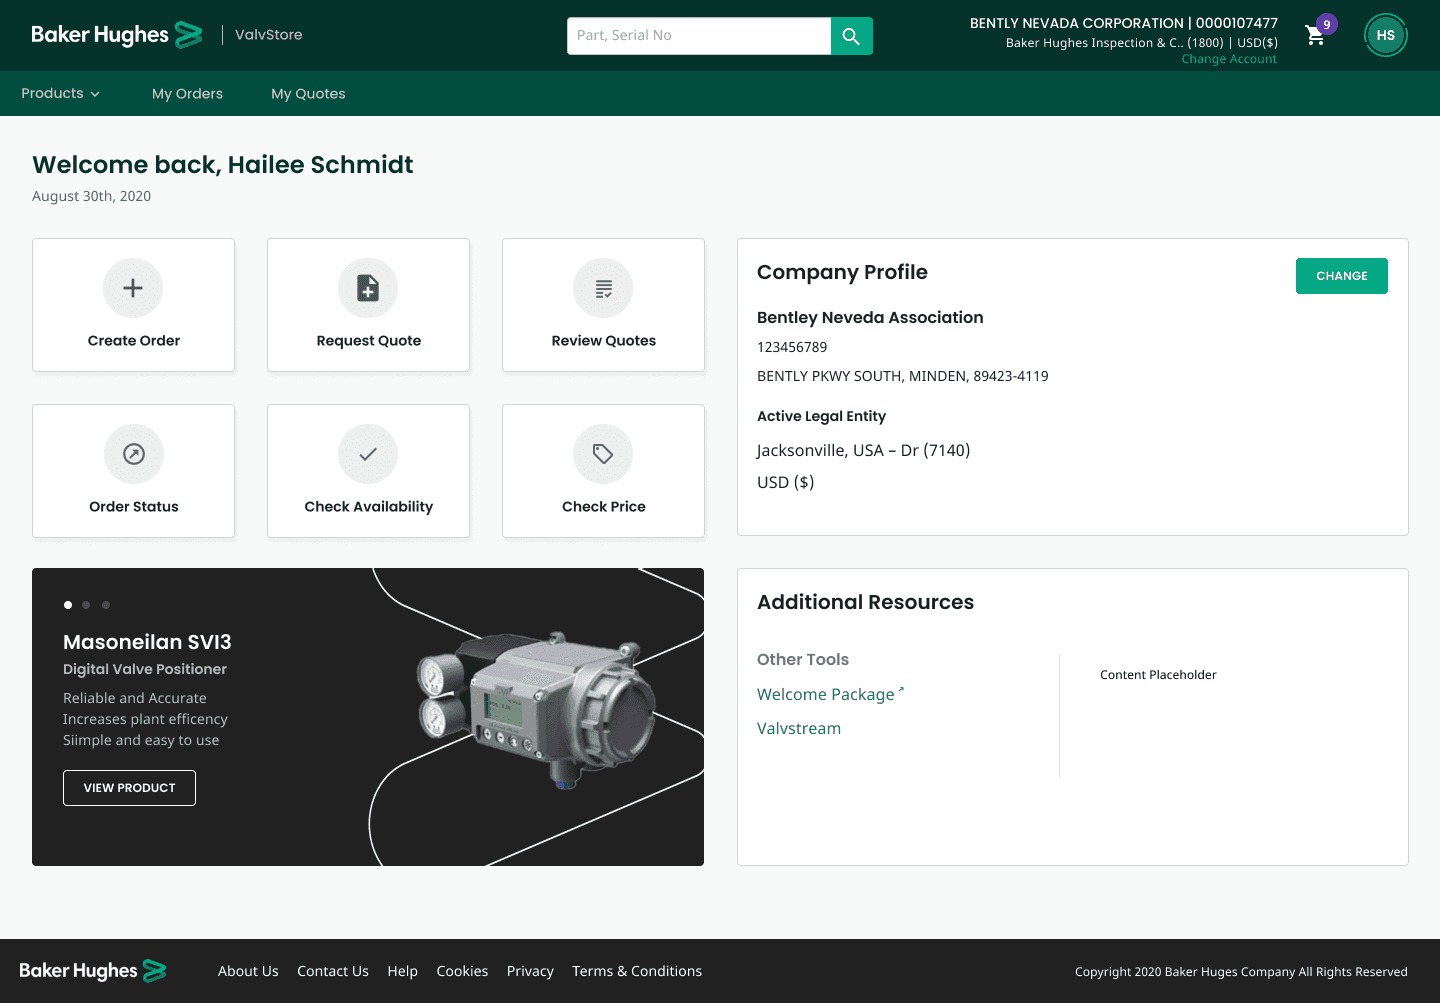Click the Review Quotes card label

click(604, 341)
